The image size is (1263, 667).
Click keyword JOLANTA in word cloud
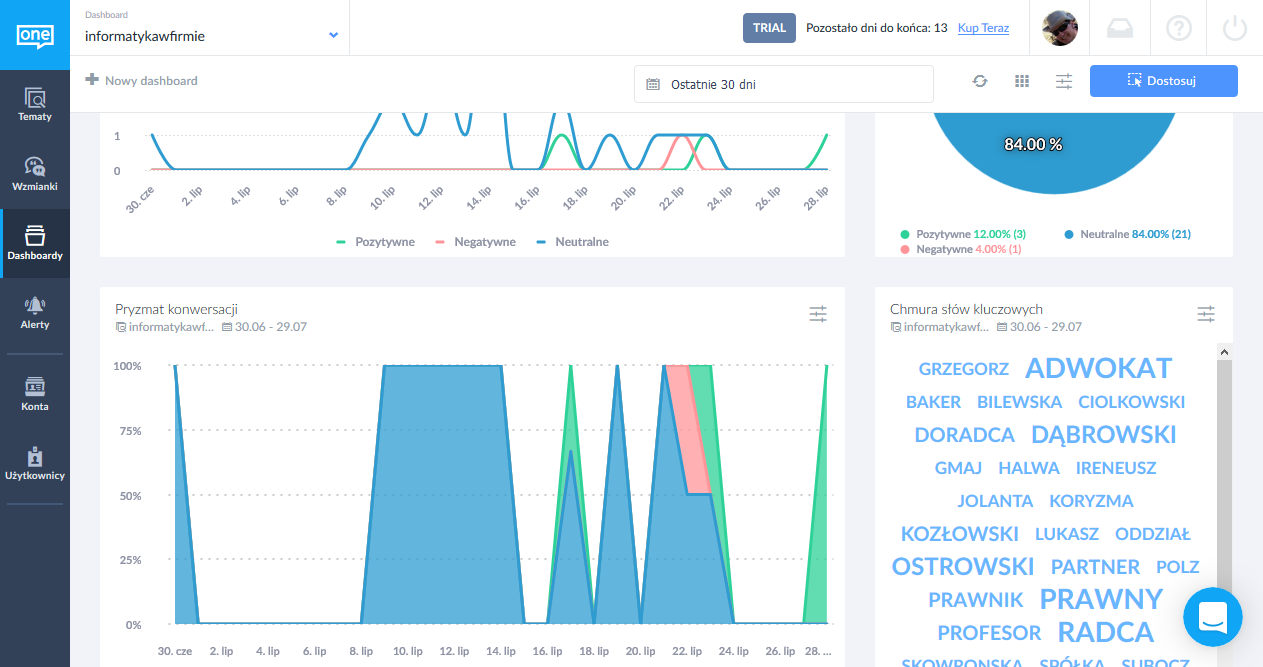point(995,501)
